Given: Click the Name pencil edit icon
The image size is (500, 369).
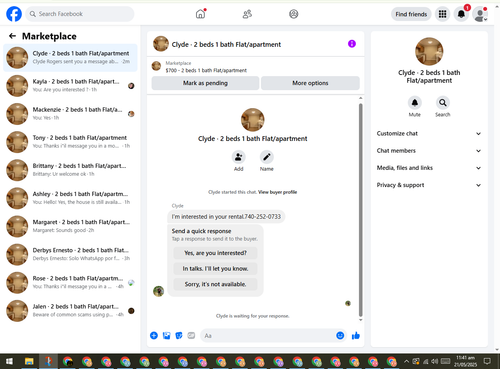Looking at the screenshot, I should [x=267, y=157].
